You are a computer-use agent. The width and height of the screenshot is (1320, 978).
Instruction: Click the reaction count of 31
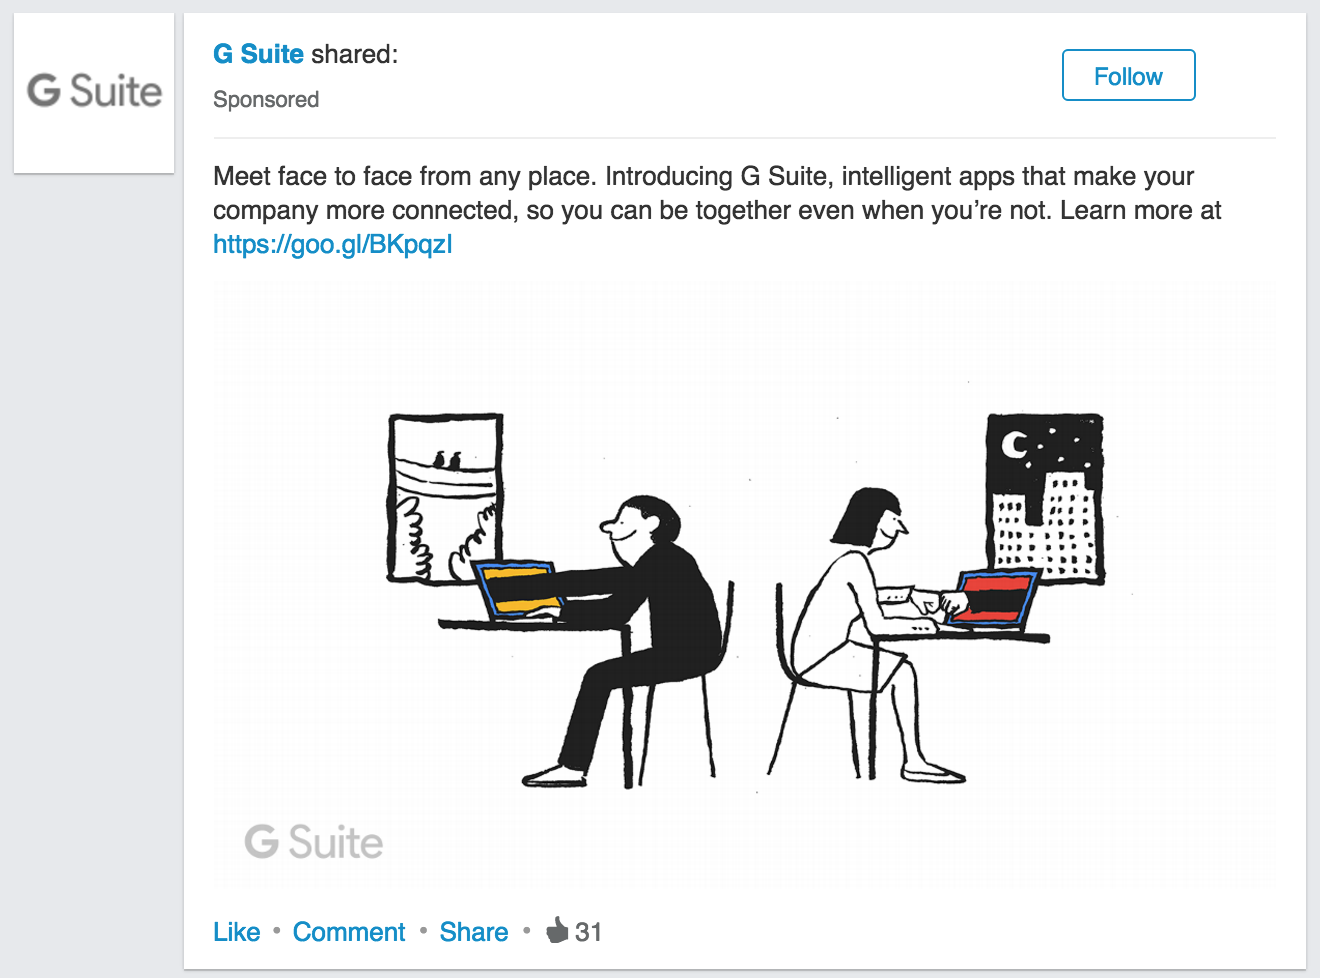point(588,931)
